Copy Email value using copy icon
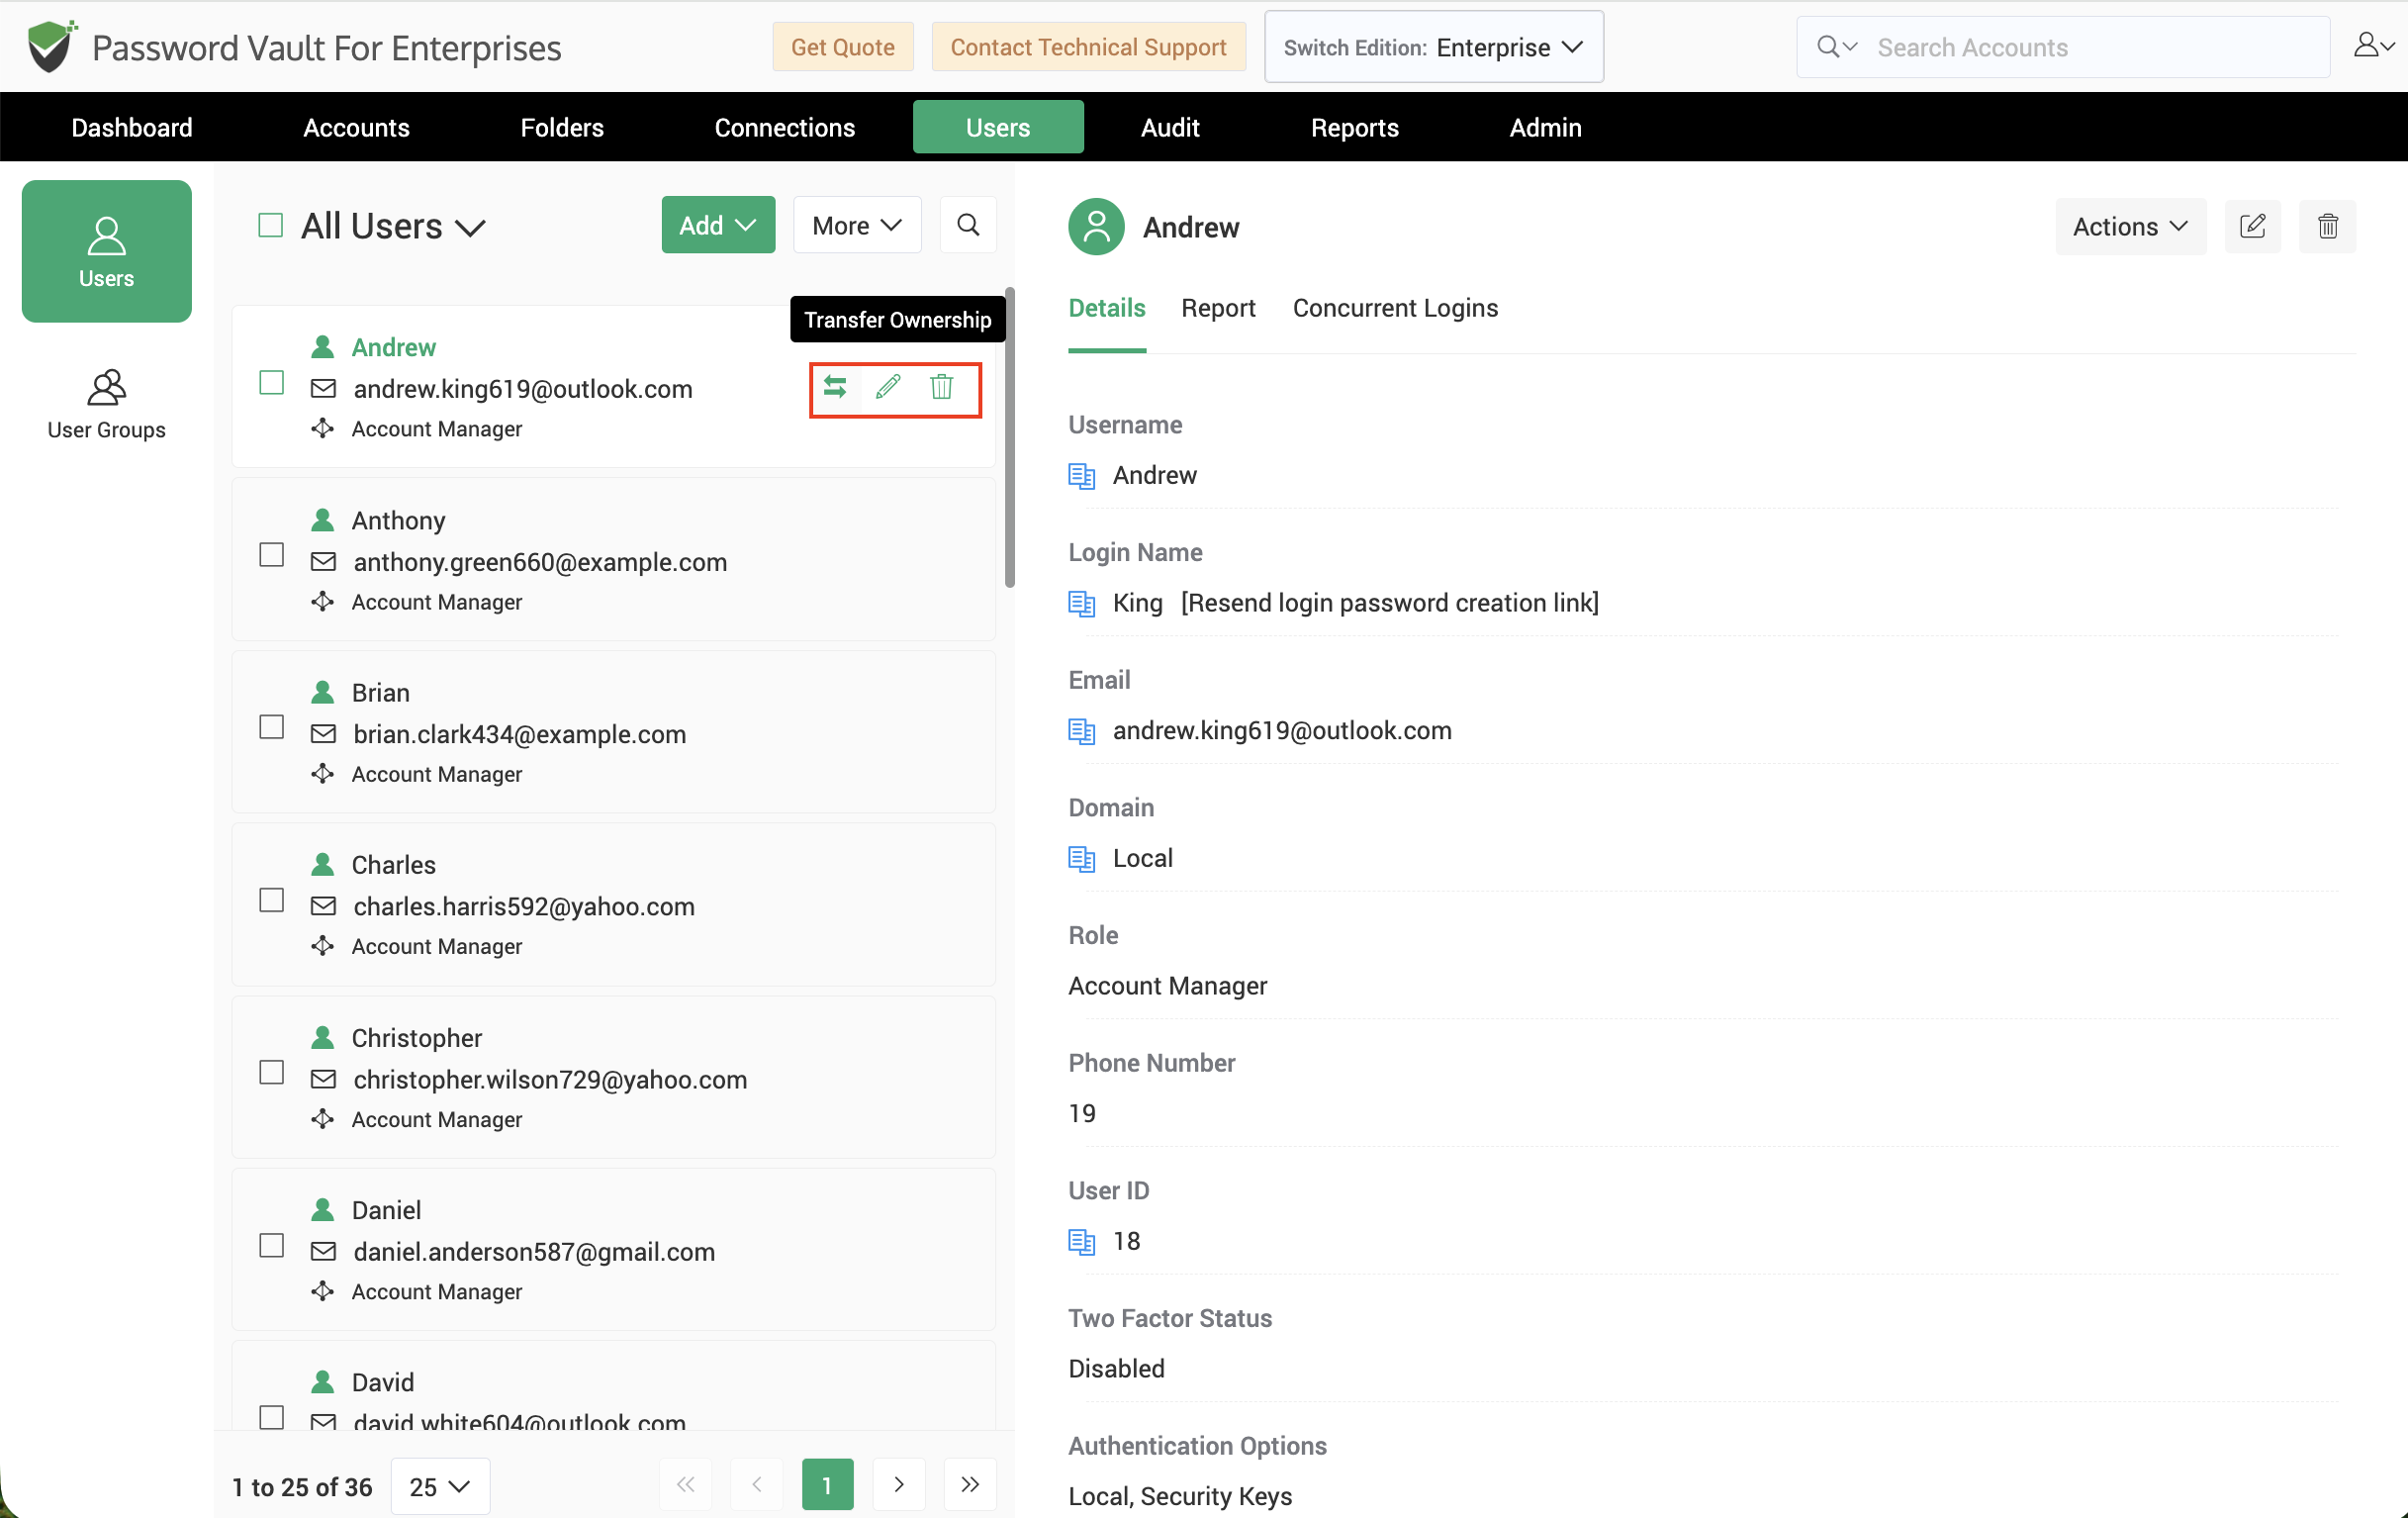The width and height of the screenshot is (2408, 1518). [x=1082, y=731]
